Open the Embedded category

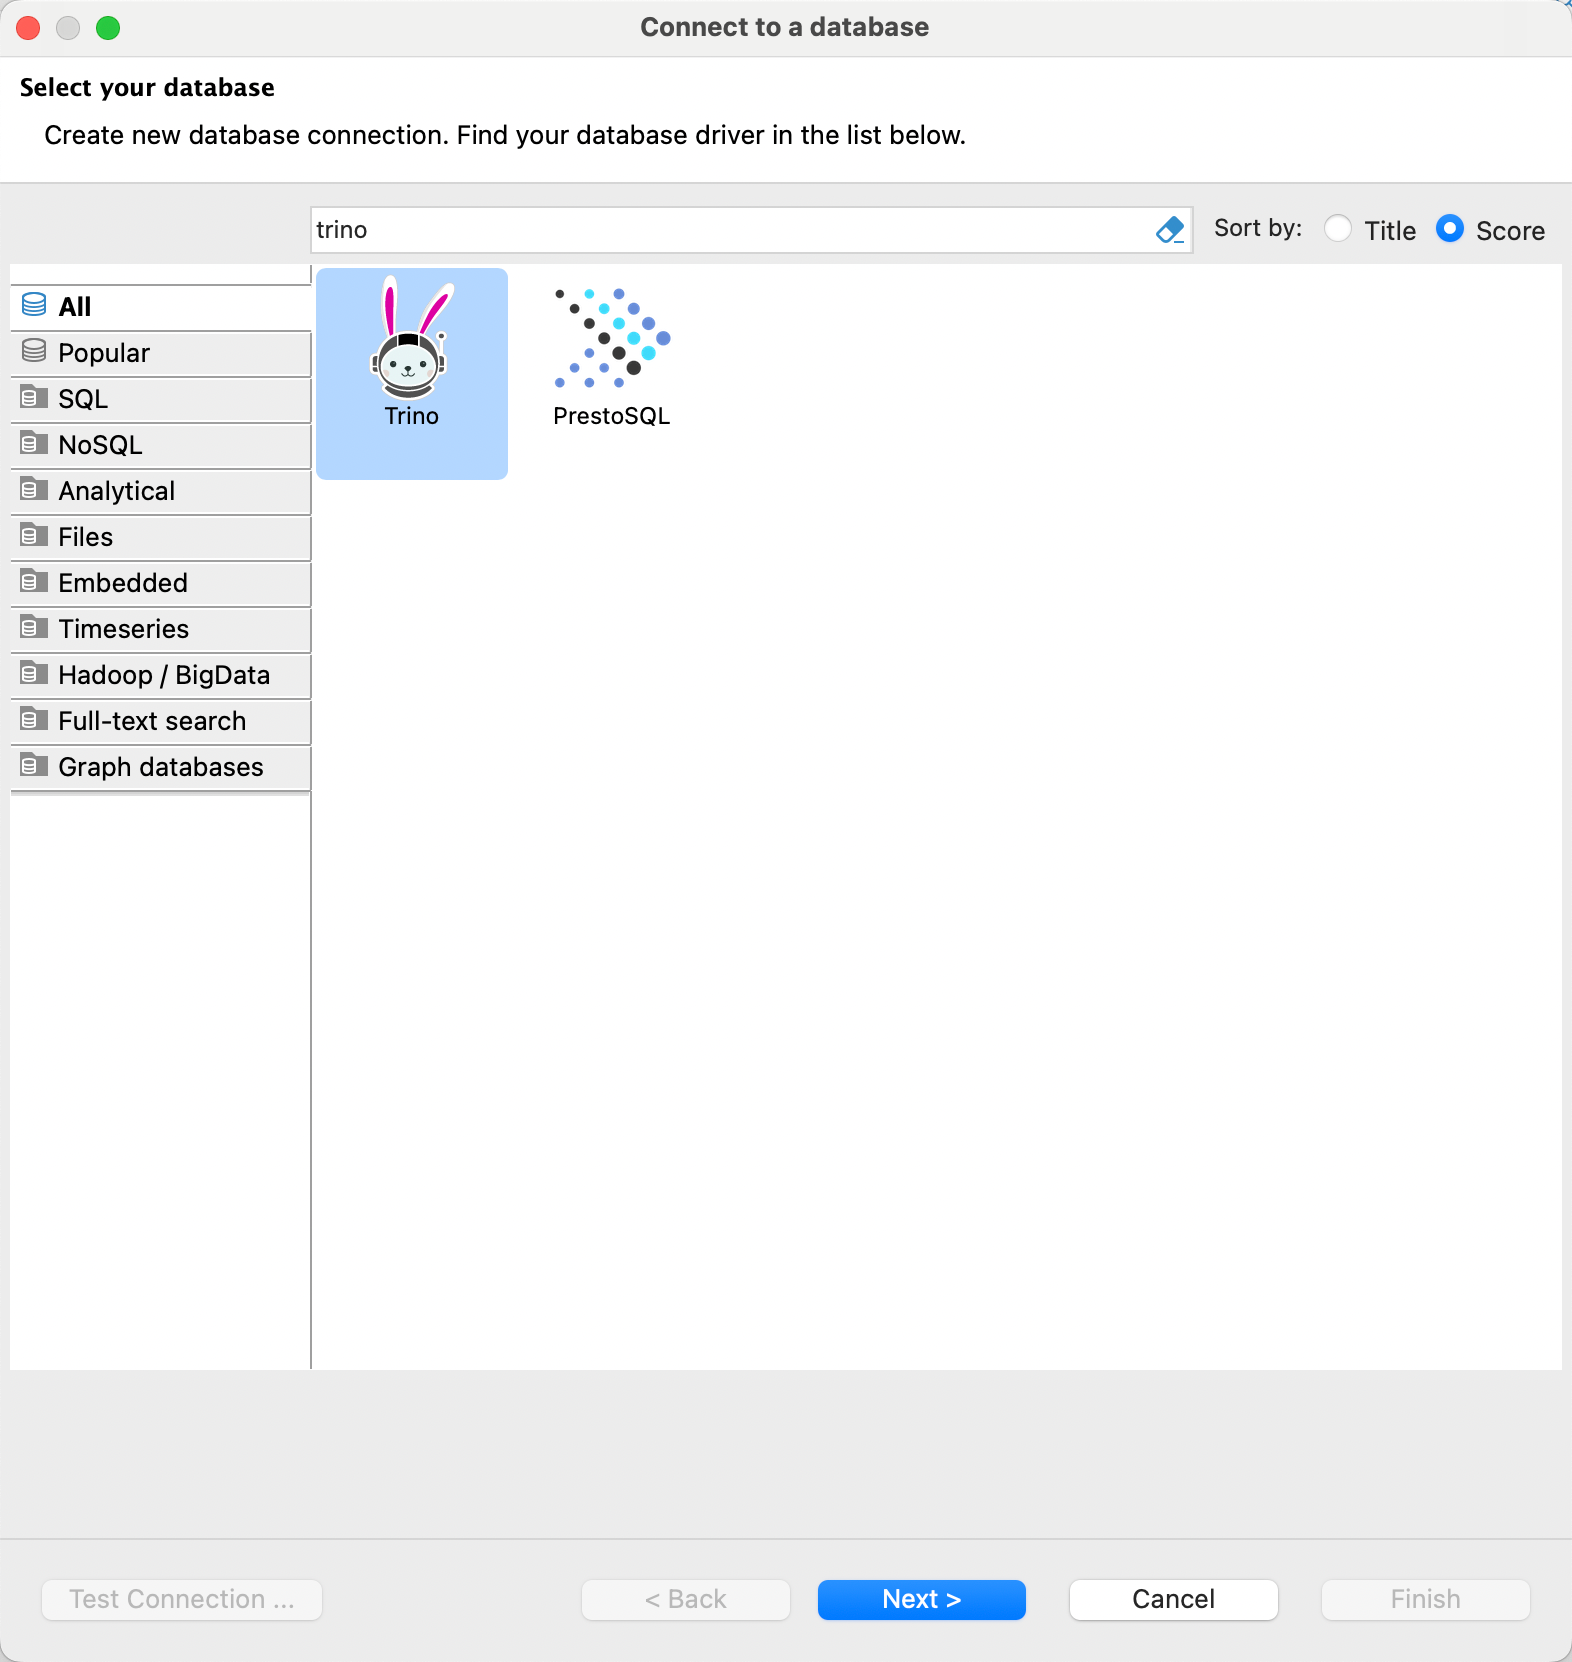[161, 583]
